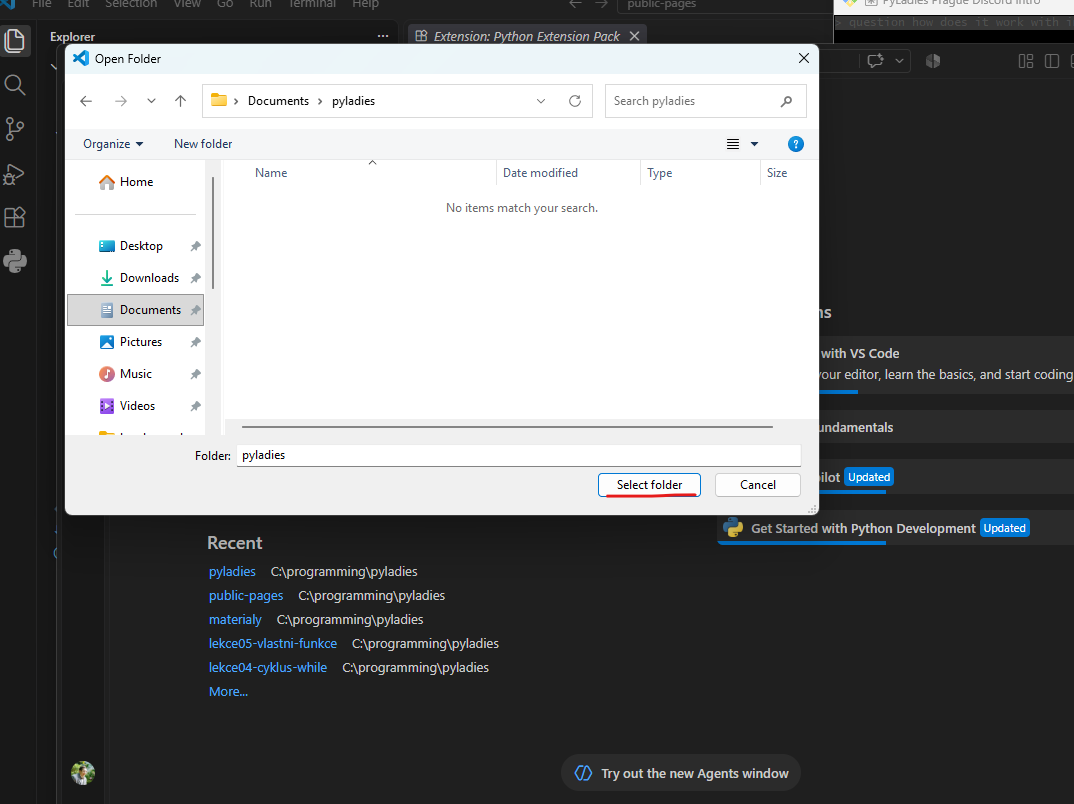Unpin Pictures from Quick access
Screen dimensions: 1074x804
pos(195,342)
